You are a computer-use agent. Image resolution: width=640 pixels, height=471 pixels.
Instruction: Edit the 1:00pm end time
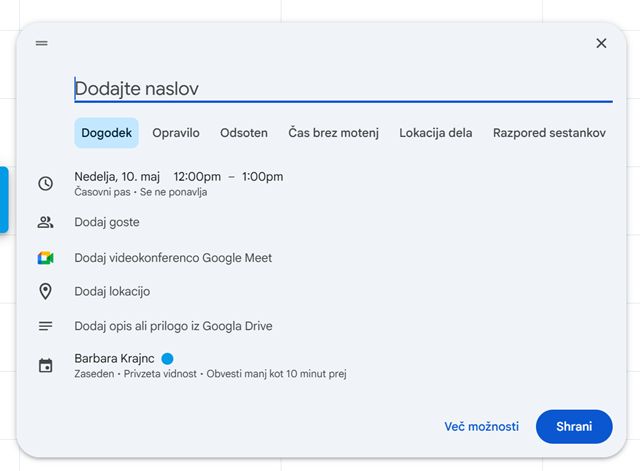pyautogui.click(x=262, y=177)
